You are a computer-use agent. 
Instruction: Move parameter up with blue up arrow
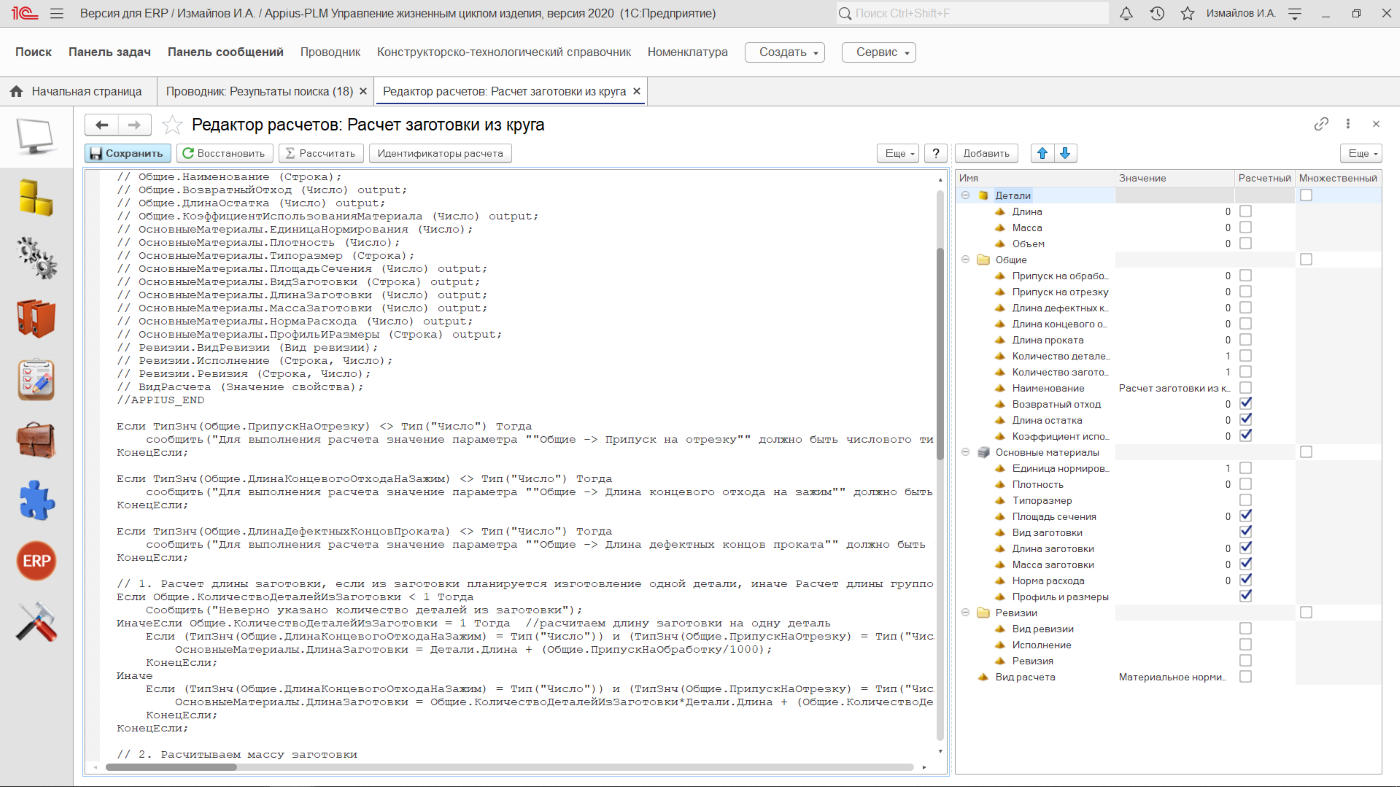(1042, 153)
